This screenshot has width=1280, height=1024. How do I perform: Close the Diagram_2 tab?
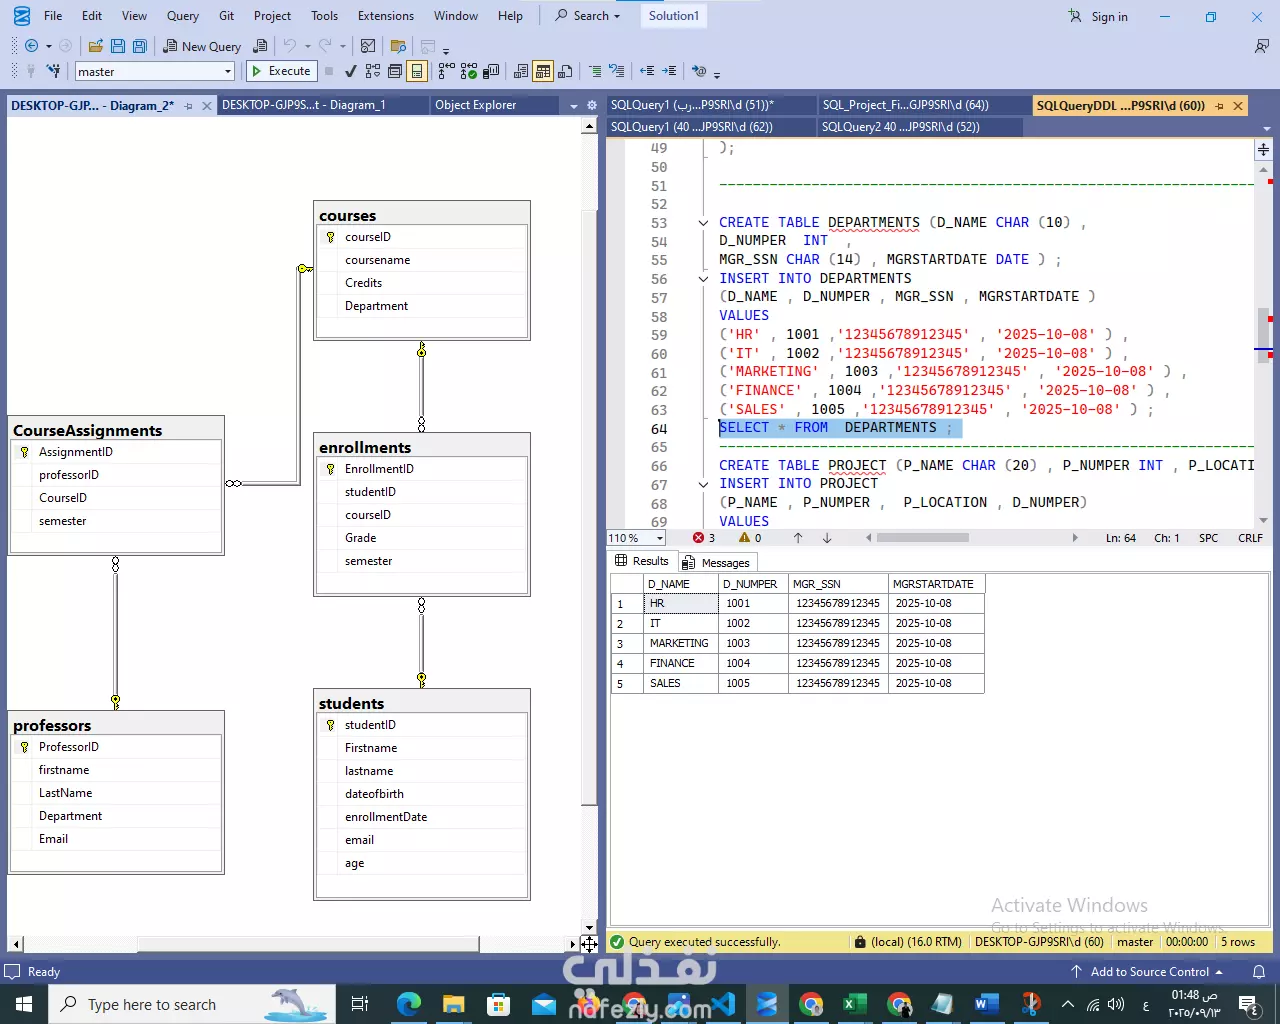pos(207,106)
